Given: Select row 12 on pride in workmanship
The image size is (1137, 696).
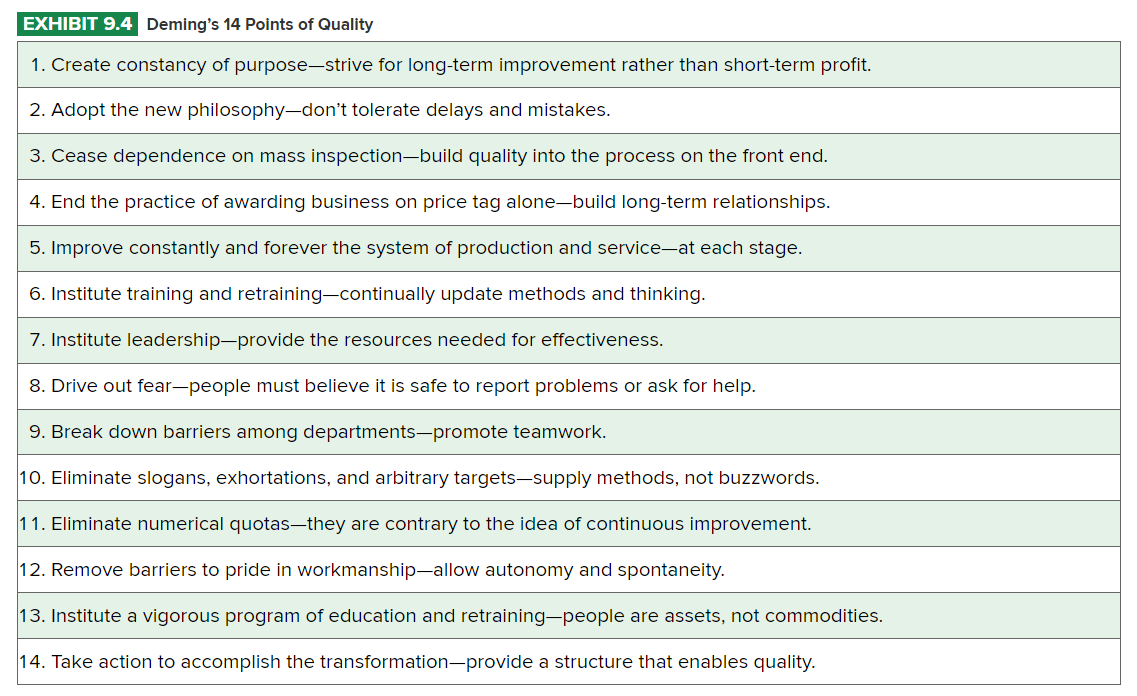Looking at the screenshot, I should coord(371,570).
